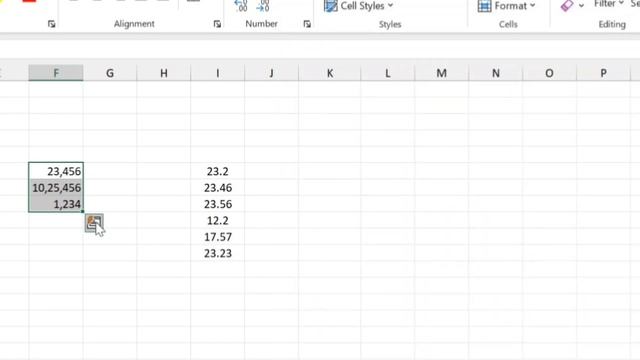Screen dimensions: 640x360
Task: Click the cell containing 17.57
Action: [x=218, y=237]
